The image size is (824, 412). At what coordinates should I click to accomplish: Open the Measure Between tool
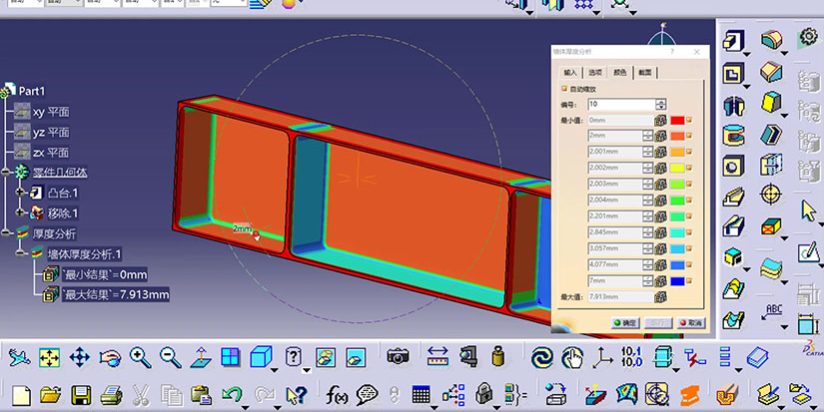pyautogui.click(x=437, y=357)
